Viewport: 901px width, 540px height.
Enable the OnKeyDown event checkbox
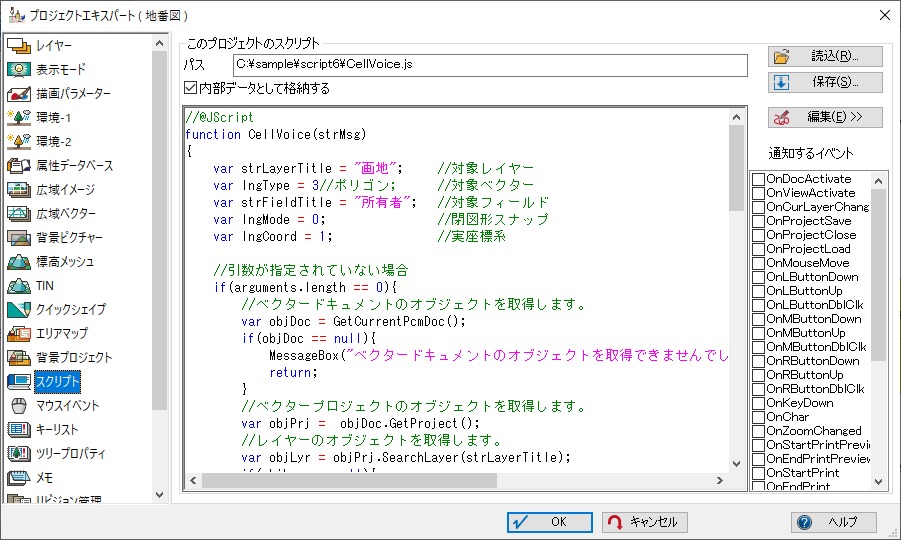click(758, 403)
